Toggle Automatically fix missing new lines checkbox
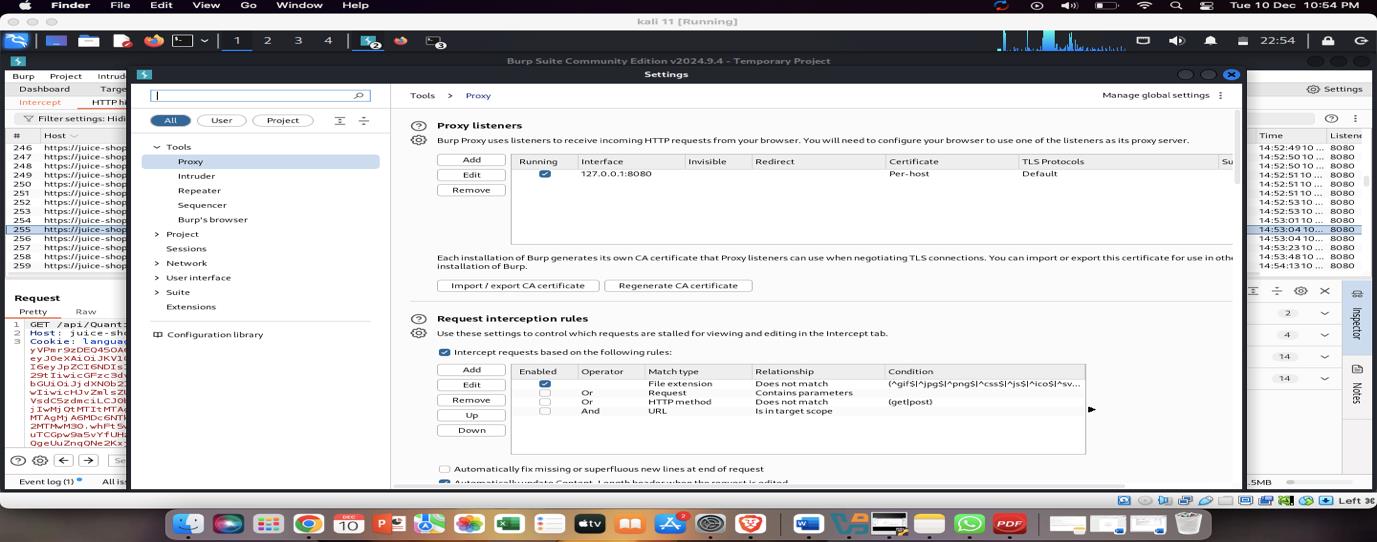 tap(444, 469)
